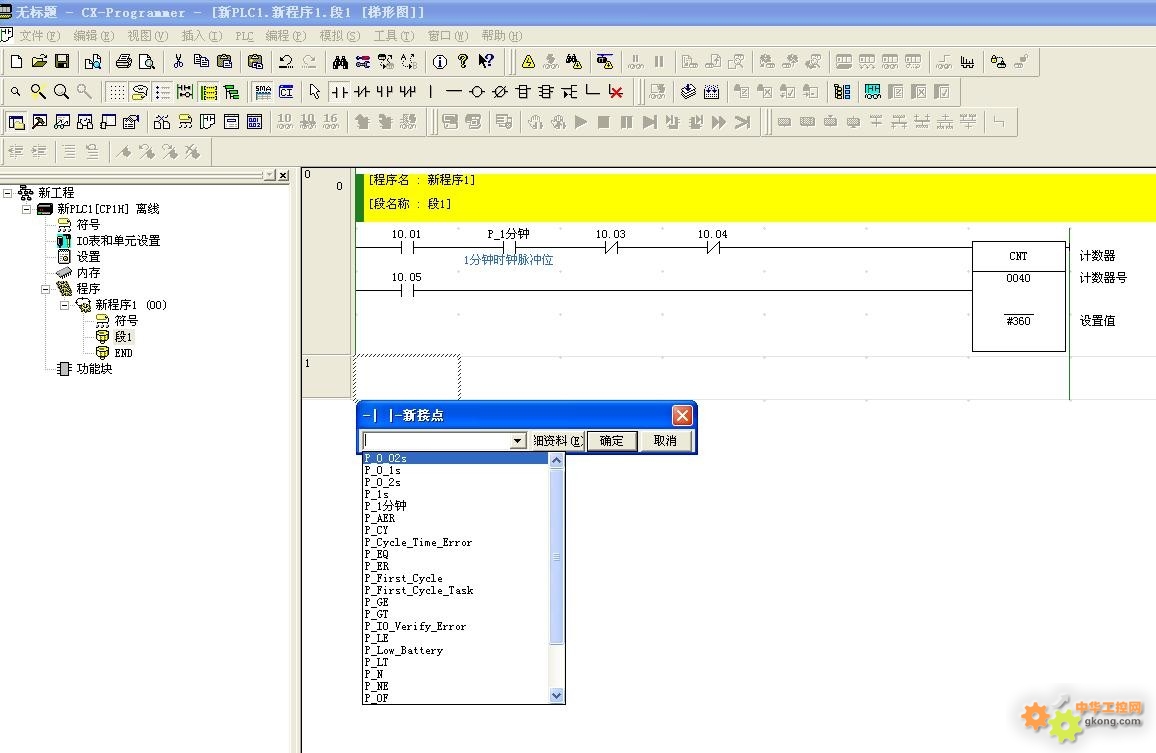Select the CNT counter block in the ladder
This screenshot has height=753, width=1156.
click(1018, 296)
